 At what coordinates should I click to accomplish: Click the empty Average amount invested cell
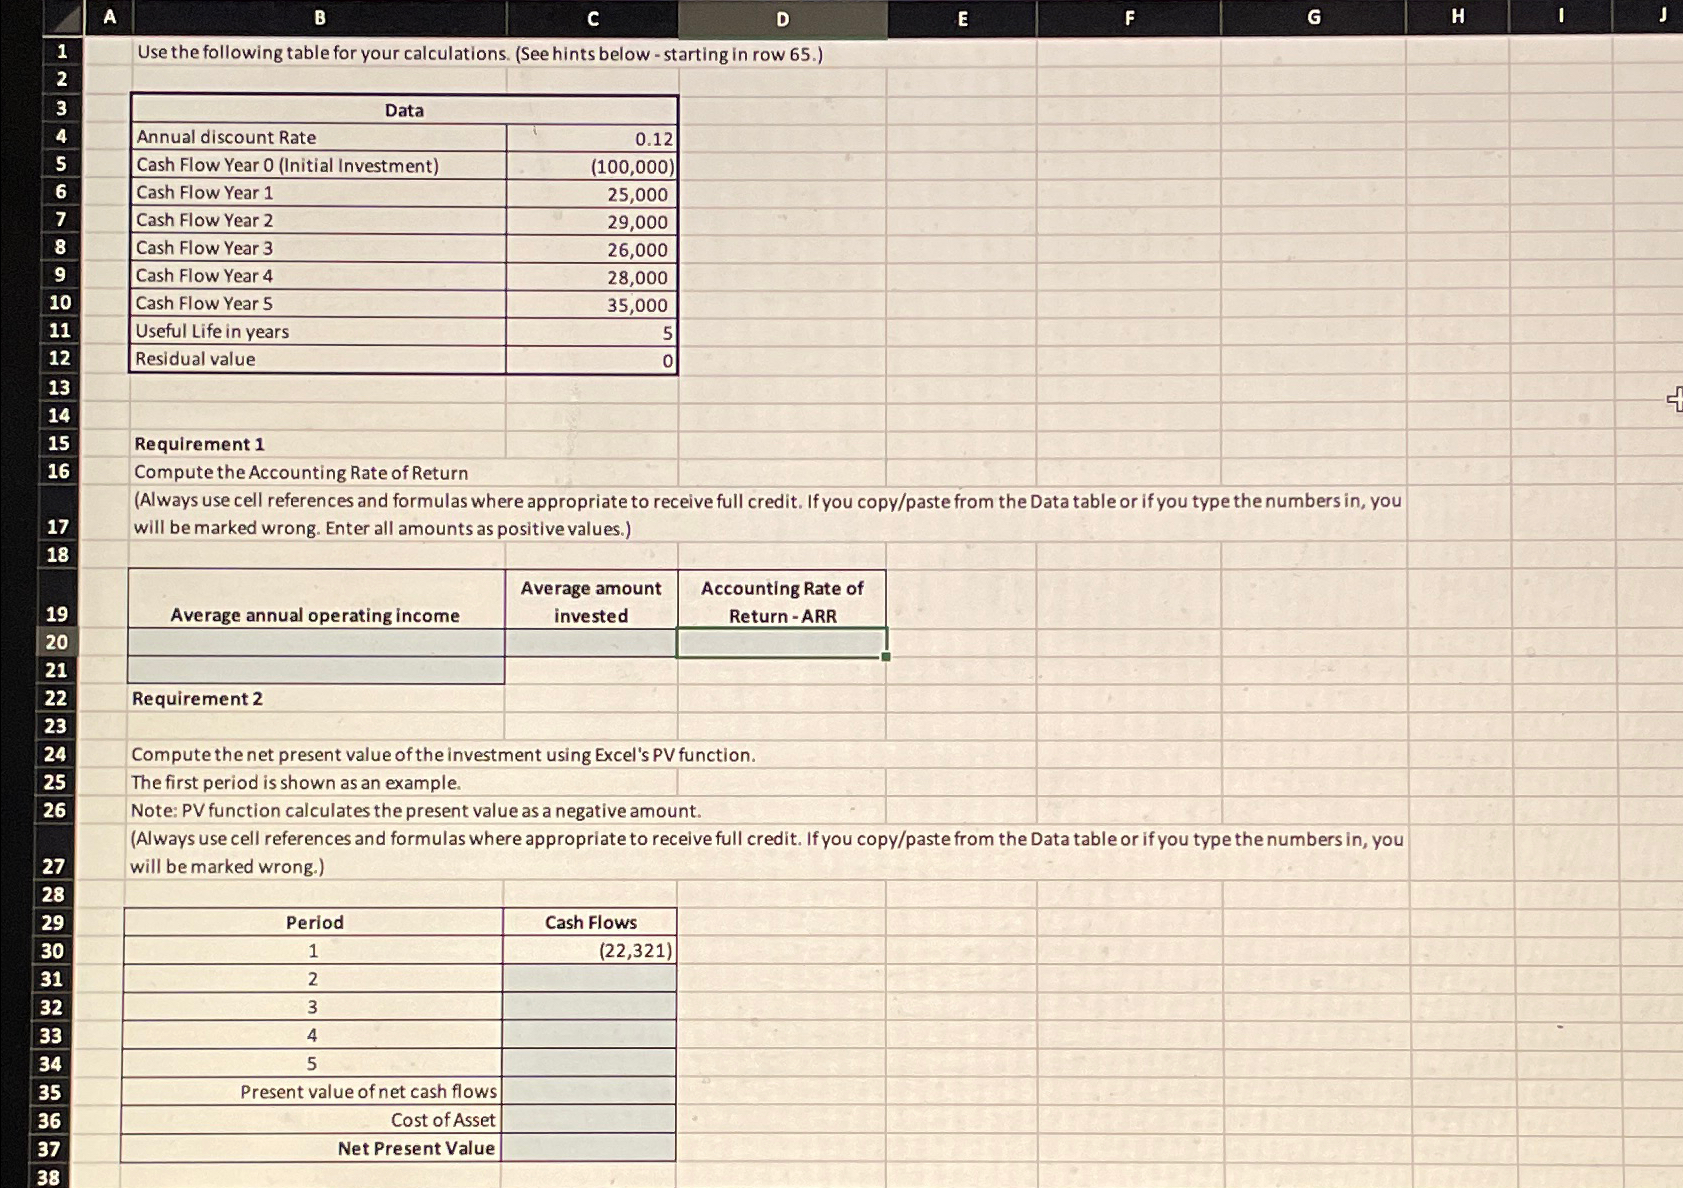[x=590, y=644]
